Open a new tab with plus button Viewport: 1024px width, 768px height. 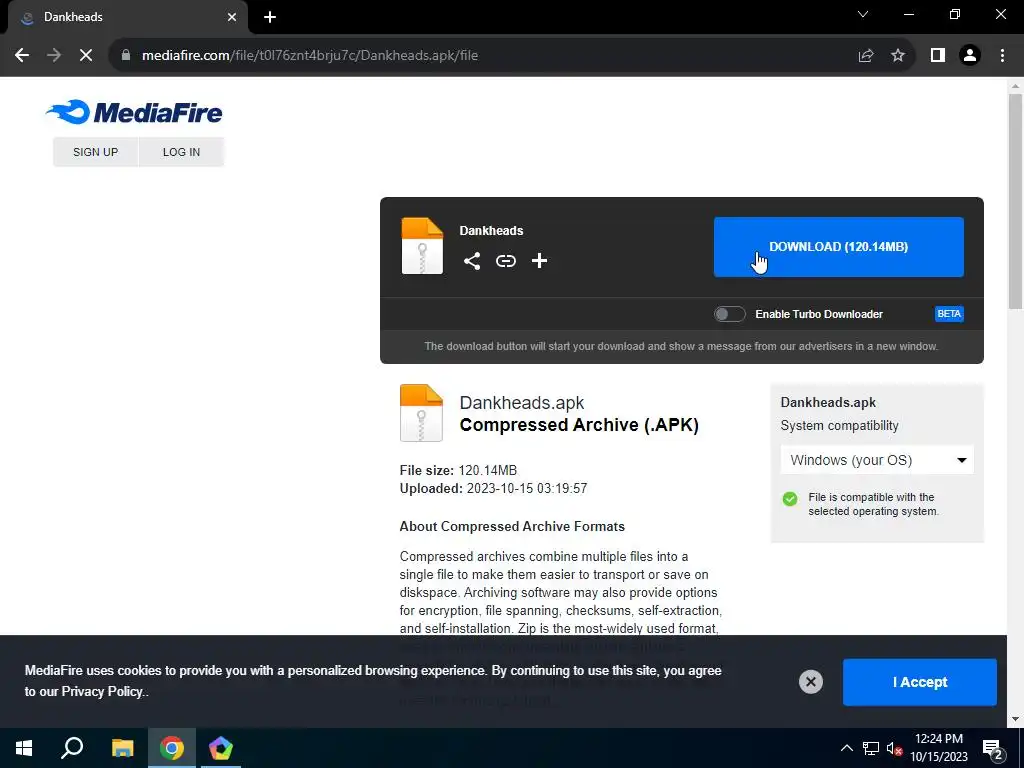coord(270,17)
